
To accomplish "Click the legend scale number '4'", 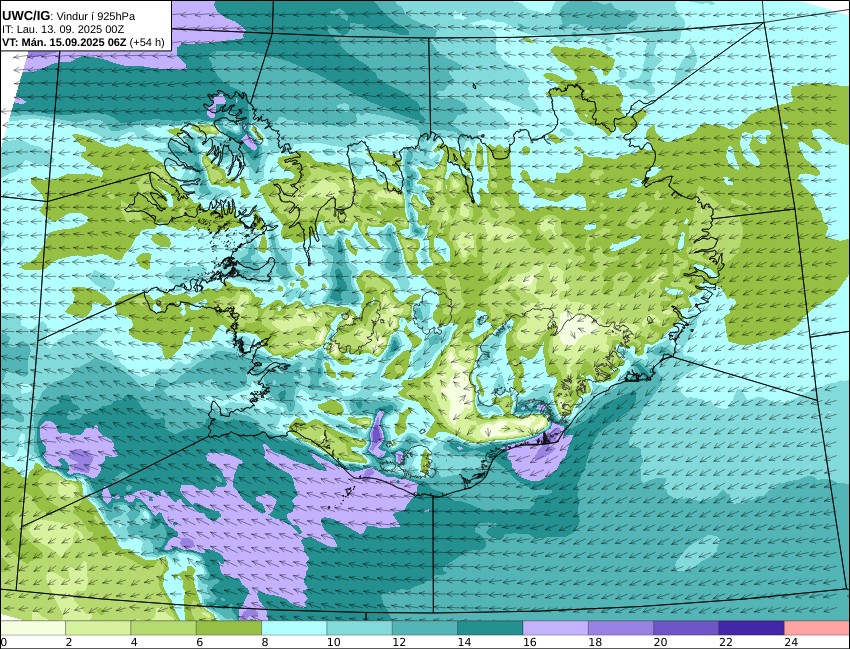I will (134, 642).
